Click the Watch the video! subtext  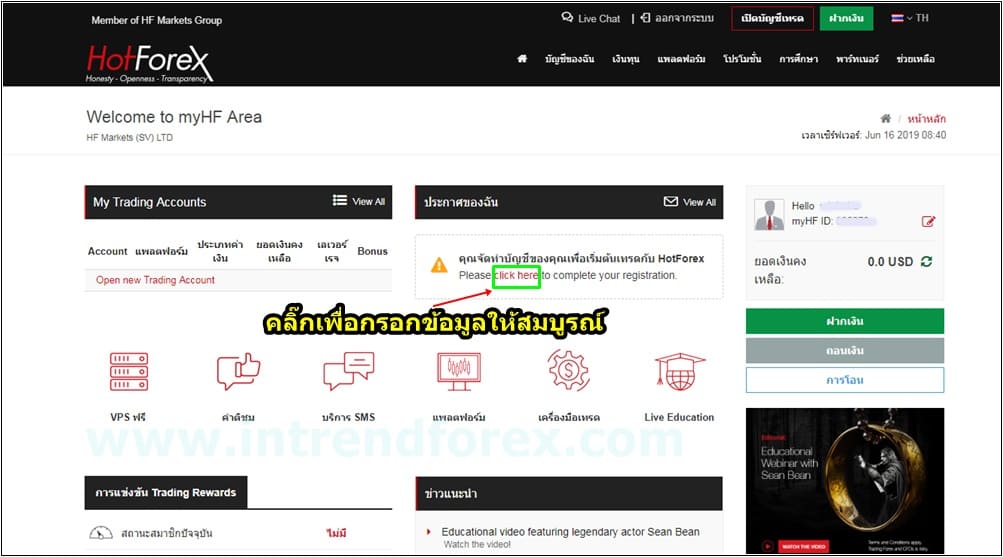point(477,545)
